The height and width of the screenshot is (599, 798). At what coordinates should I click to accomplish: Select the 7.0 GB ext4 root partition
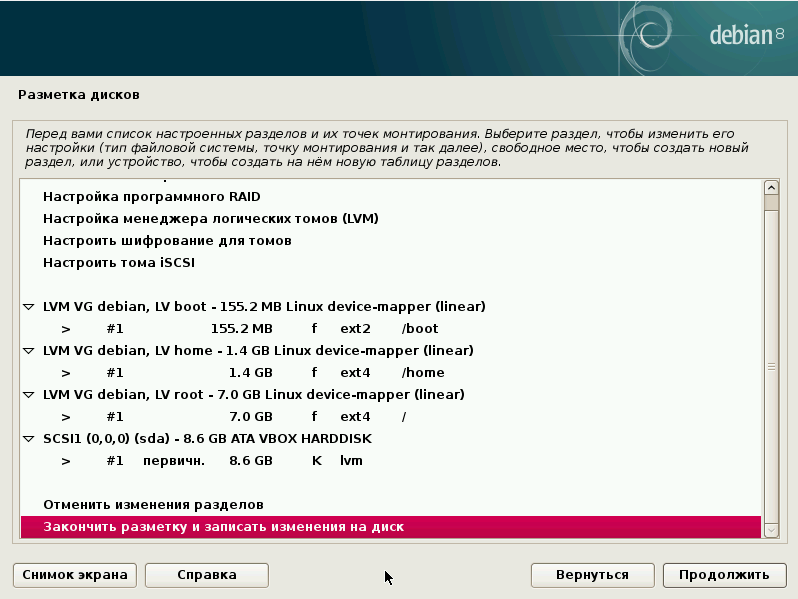pyautogui.click(x=250, y=417)
